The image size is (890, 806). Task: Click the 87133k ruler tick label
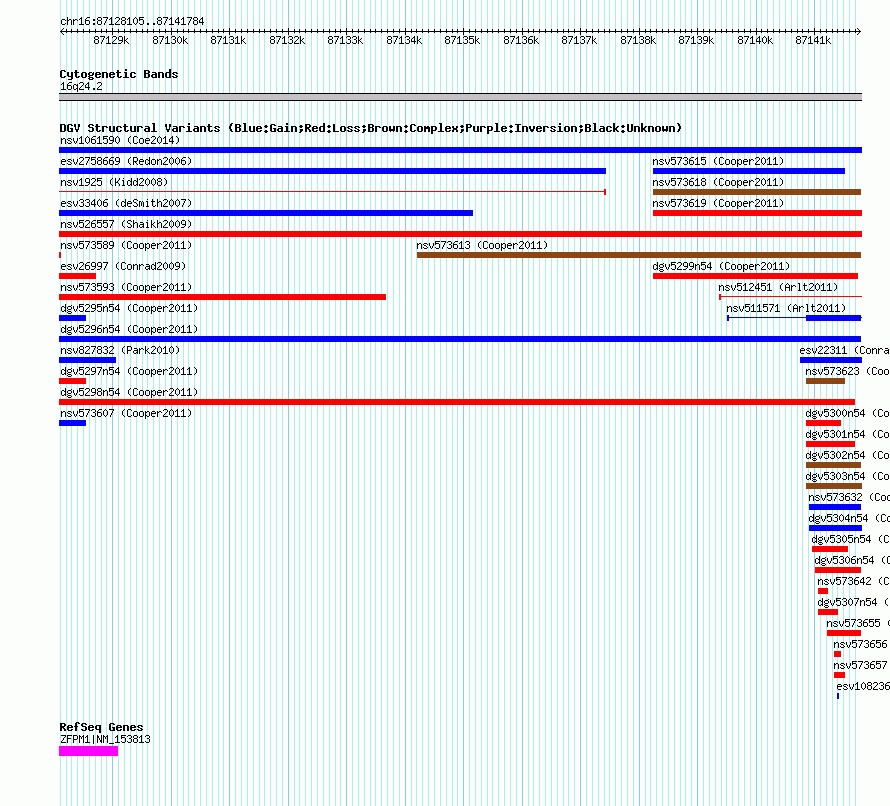tap(345, 40)
